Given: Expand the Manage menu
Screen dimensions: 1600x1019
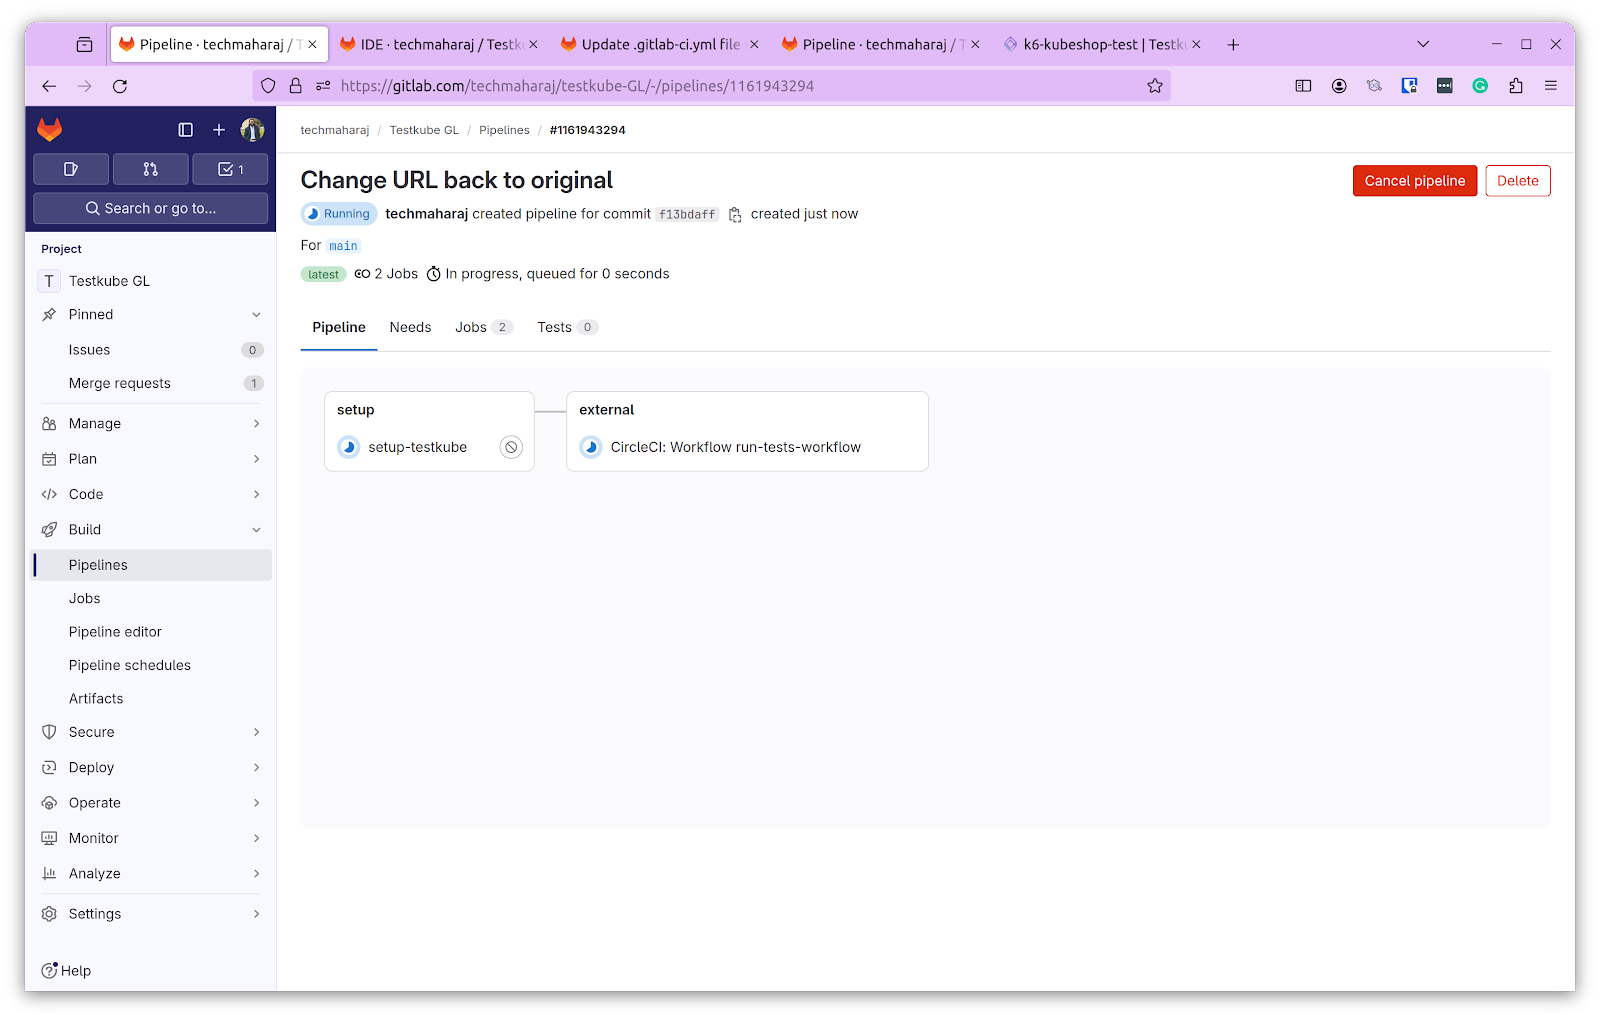Looking at the screenshot, I should (x=151, y=424).
